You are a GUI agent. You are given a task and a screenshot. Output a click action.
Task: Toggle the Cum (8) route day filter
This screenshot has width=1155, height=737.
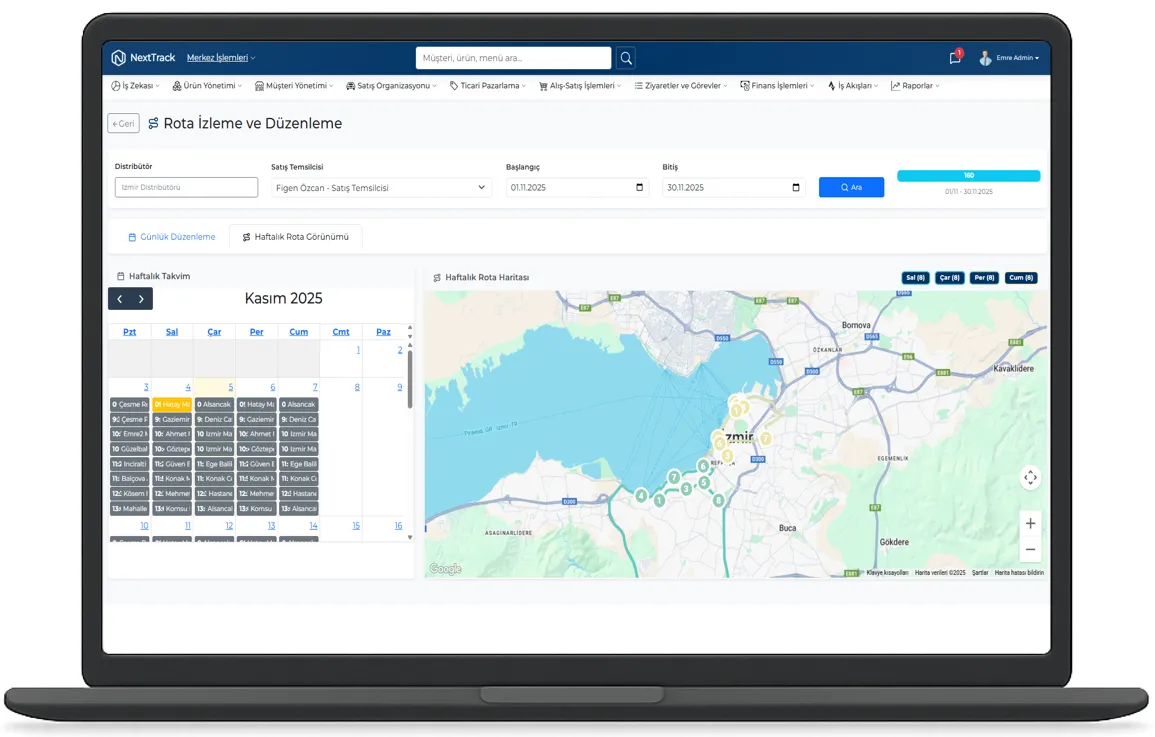pyautogui.click(x=1020, y=278)
